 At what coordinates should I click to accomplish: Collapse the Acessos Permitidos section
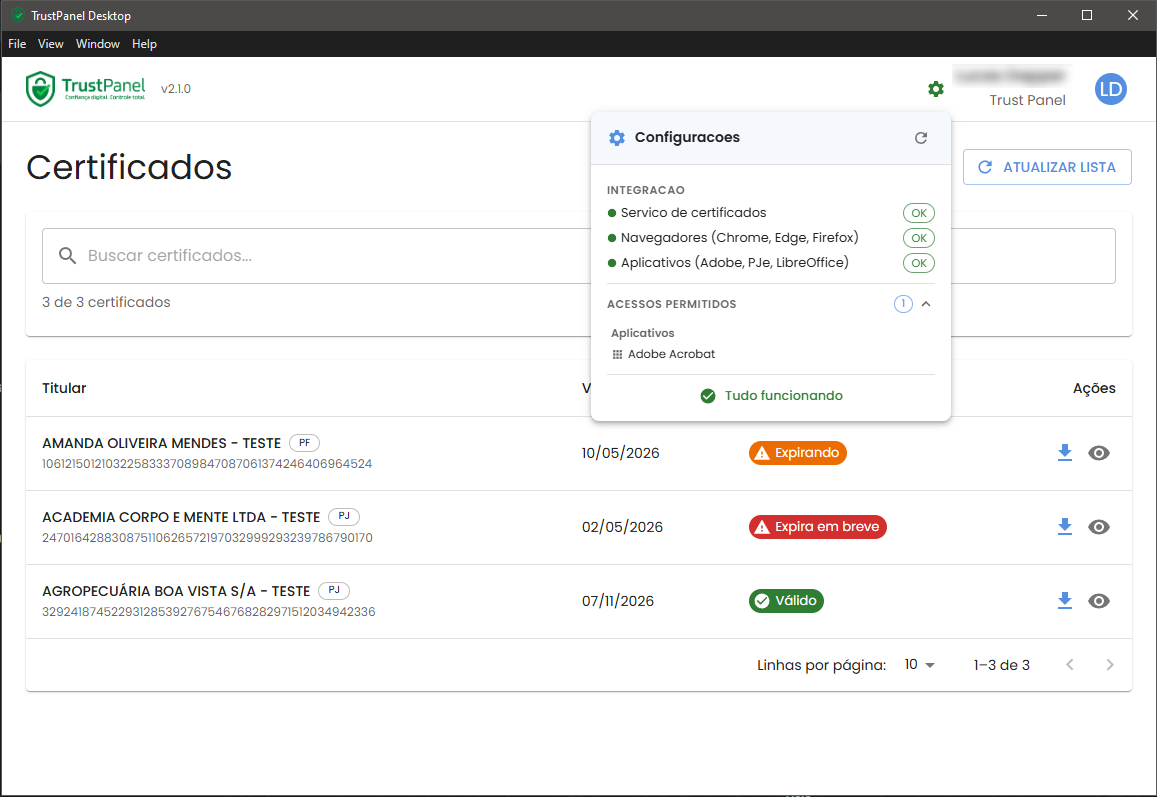926,304
